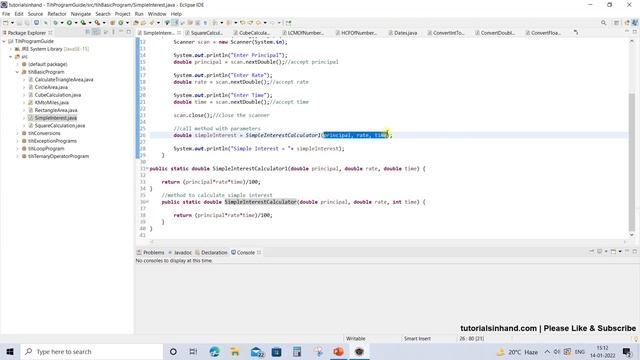
Task: Click the Debug toolbar icon
Action: 56,23
